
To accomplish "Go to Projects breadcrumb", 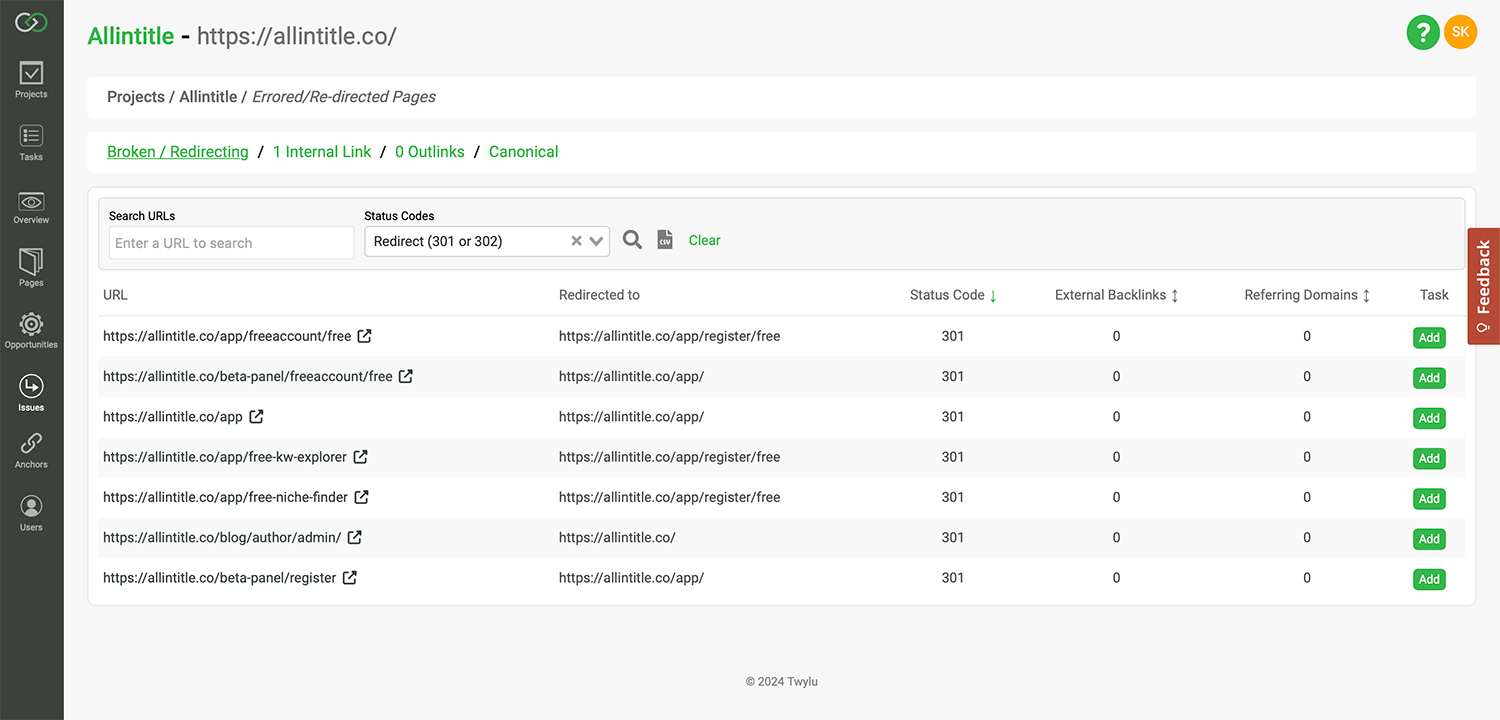I will point(136,97).
